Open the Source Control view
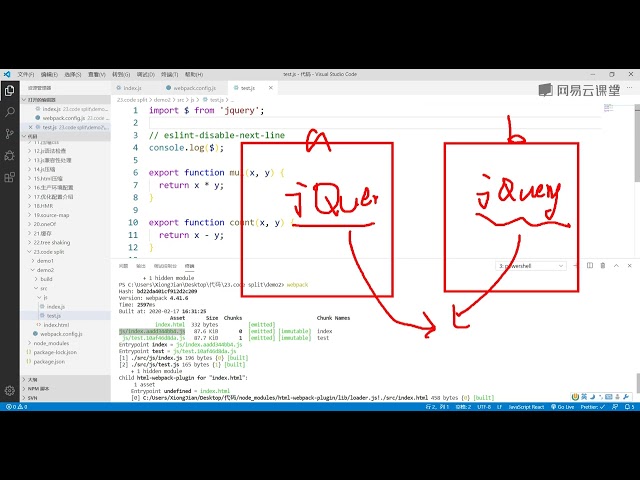 9,133
